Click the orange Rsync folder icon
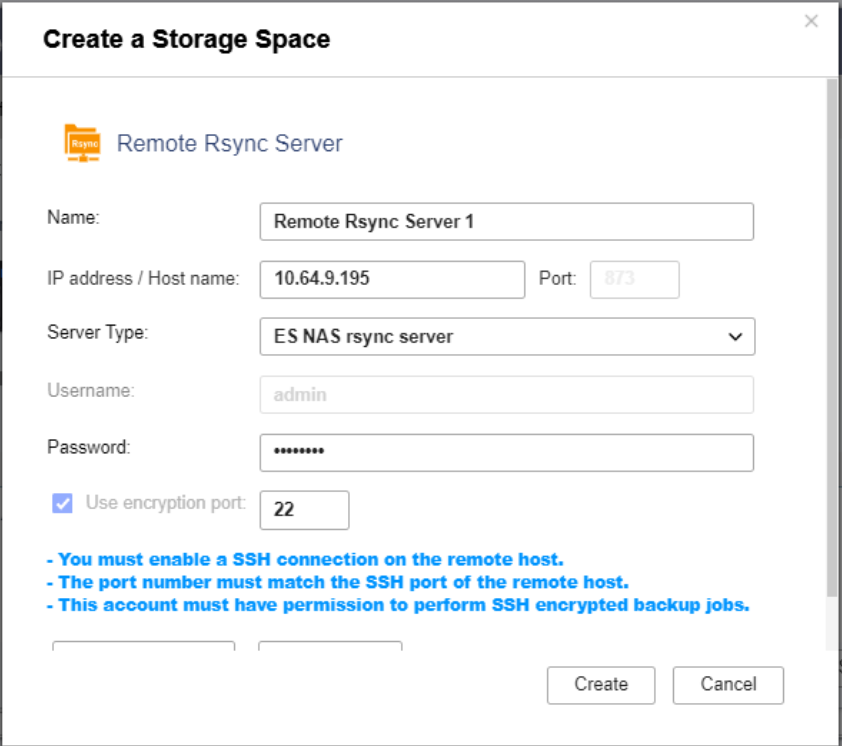 82,143
